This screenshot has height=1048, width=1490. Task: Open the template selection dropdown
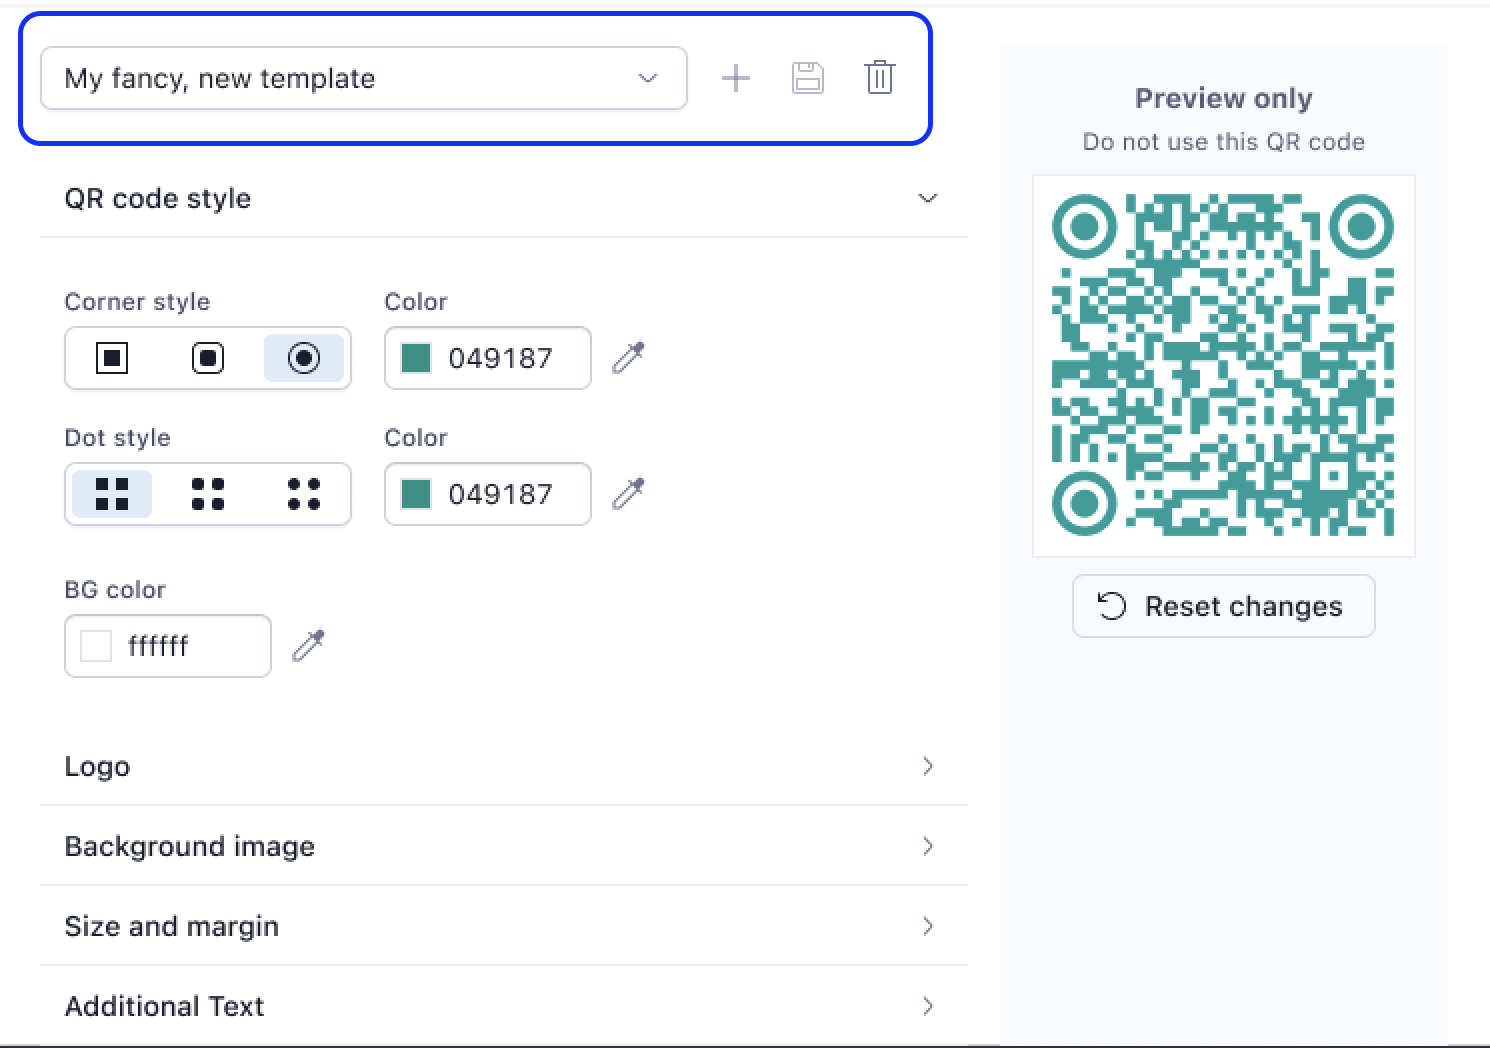[364, 78]
